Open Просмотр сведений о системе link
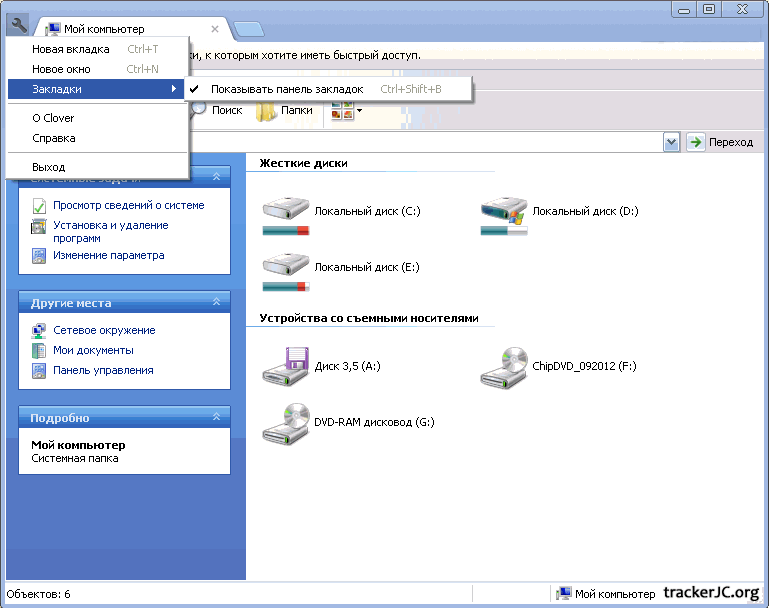This screenshot has height=608, width=769. (128, 205)
